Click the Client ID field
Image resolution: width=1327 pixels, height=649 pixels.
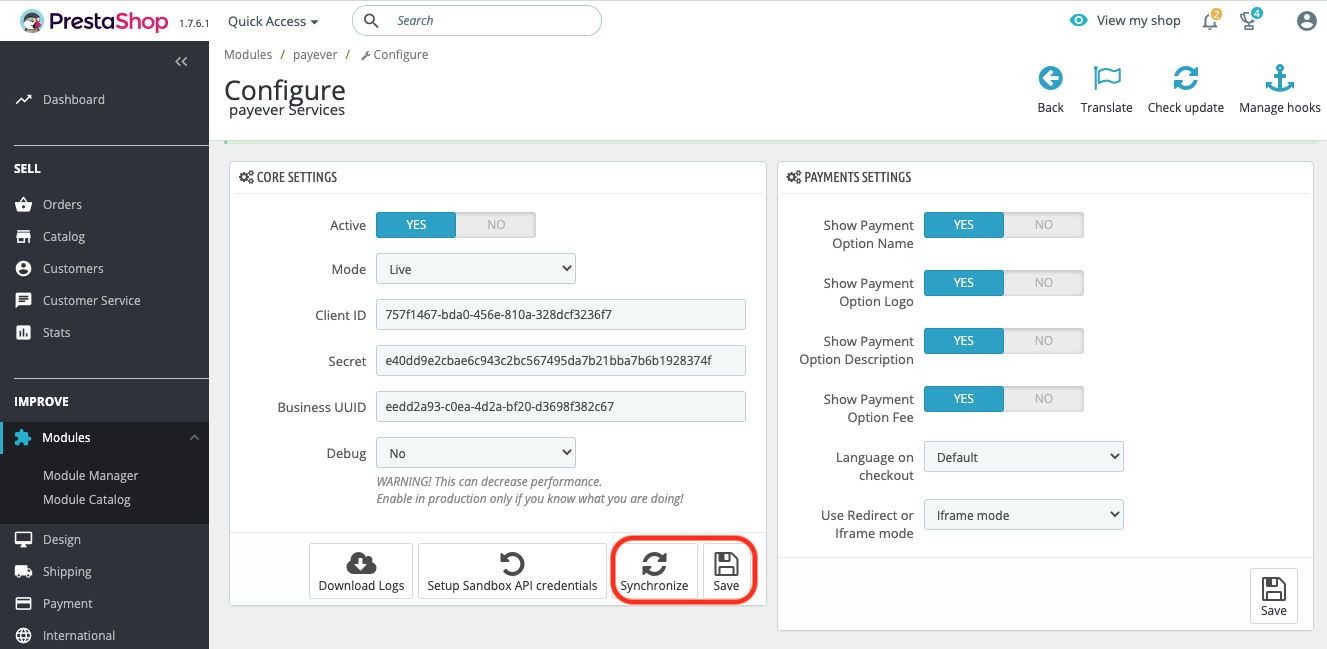point(561,315)
